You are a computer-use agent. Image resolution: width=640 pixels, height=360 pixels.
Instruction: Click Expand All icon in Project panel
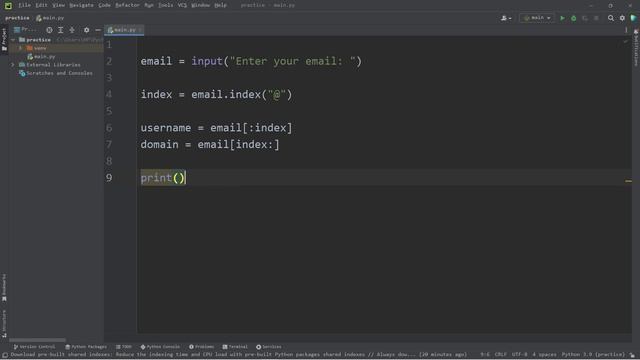[60, 30]
